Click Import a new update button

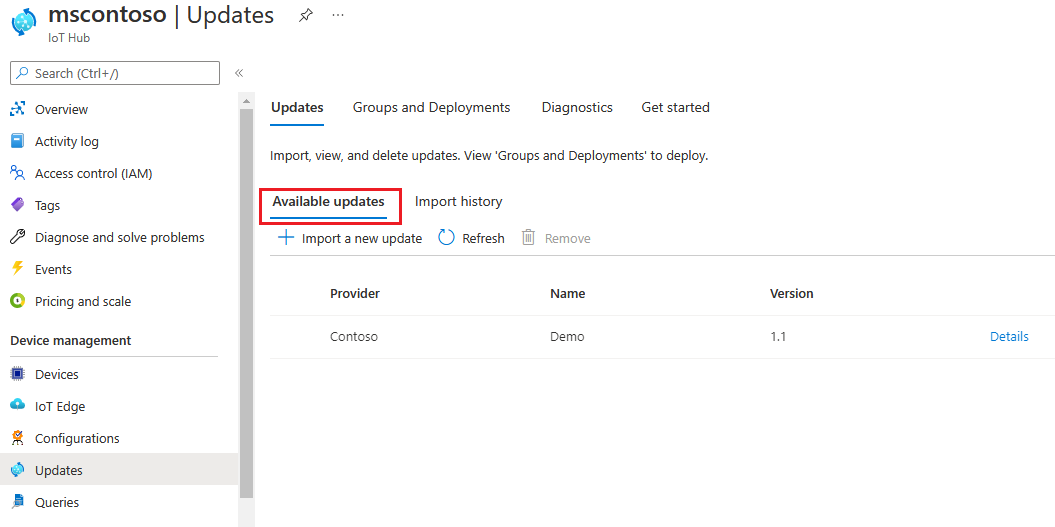pyautogui.click(x=350, y=238)
